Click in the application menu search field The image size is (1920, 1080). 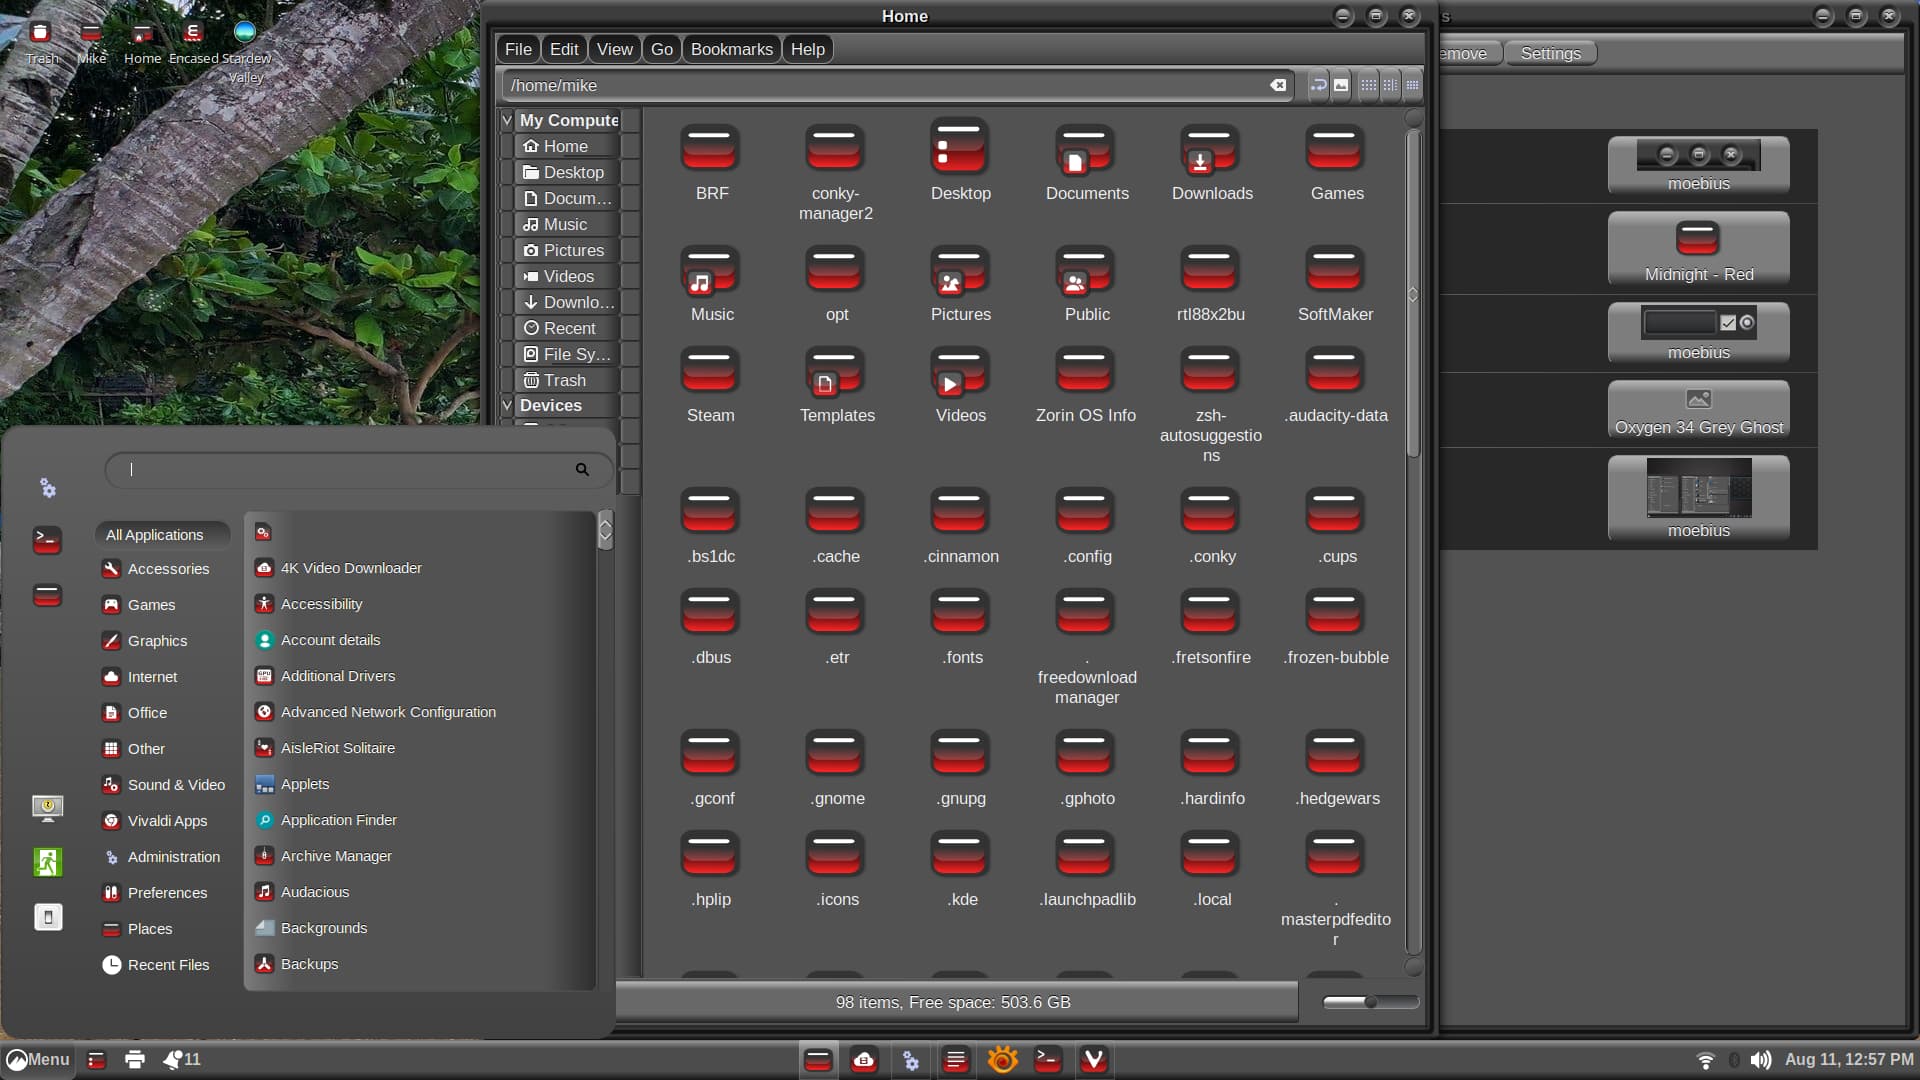tap(358, 469)
